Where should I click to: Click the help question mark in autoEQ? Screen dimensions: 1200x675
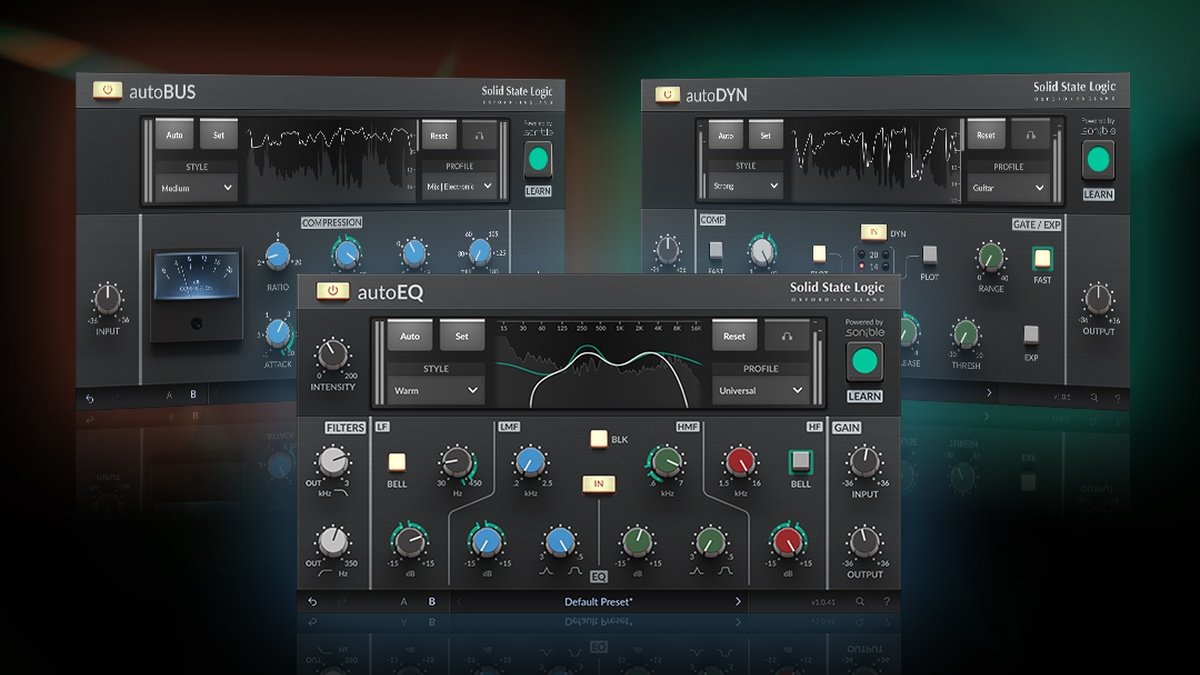click(x=886, y=602)
